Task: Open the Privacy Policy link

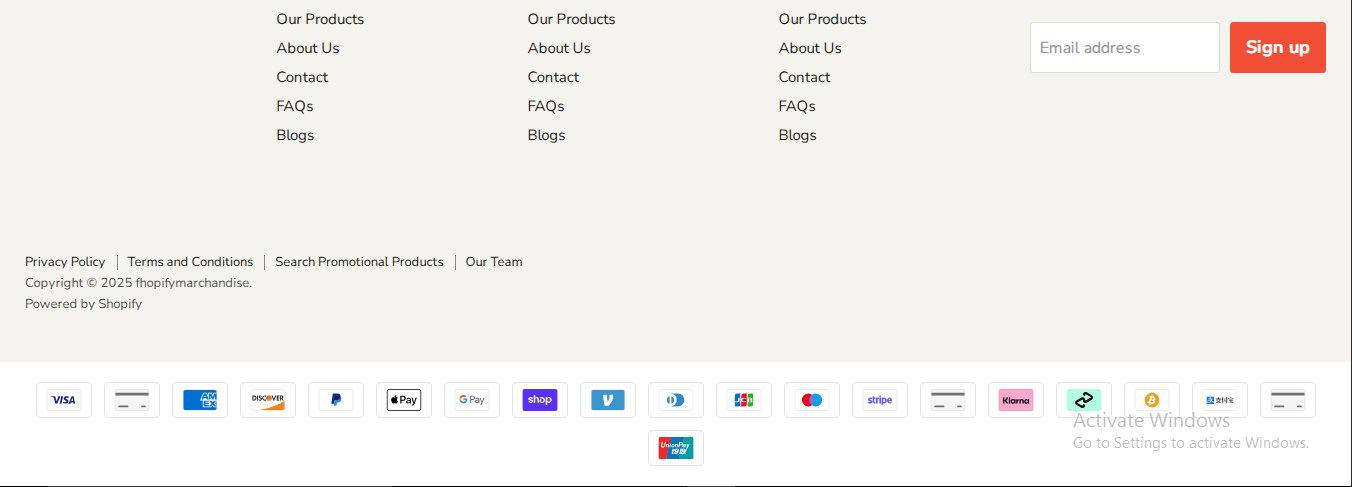Action: pos(65,262)
